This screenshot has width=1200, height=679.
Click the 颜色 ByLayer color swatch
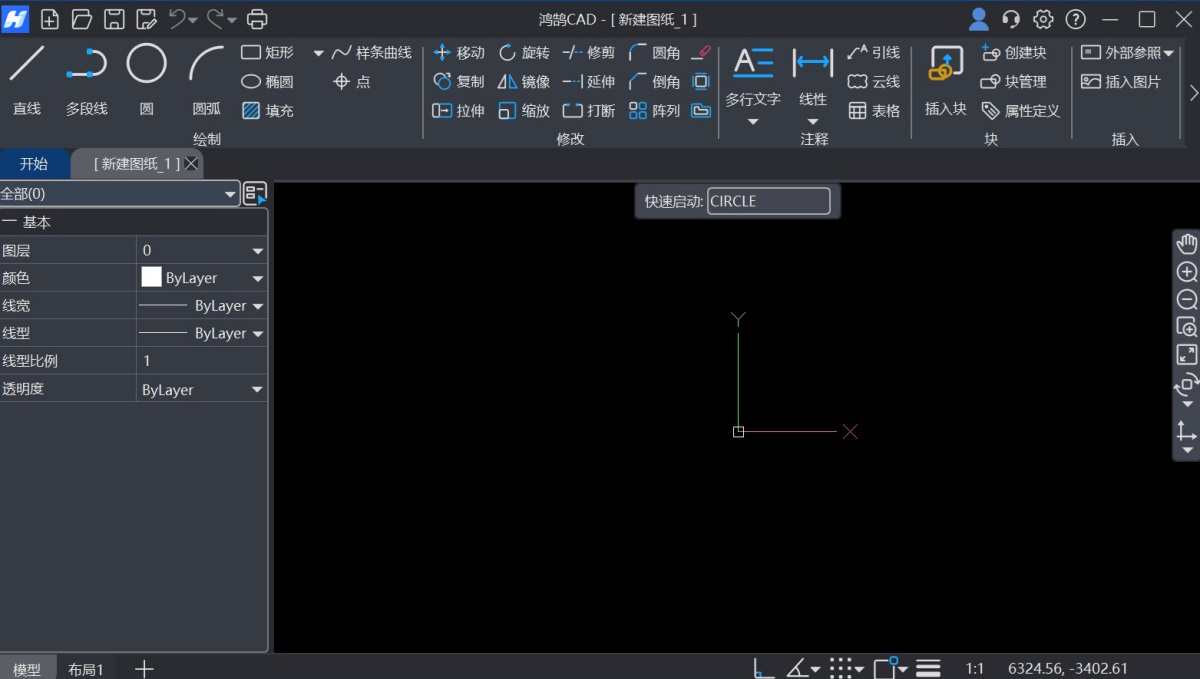coord(150,277)
